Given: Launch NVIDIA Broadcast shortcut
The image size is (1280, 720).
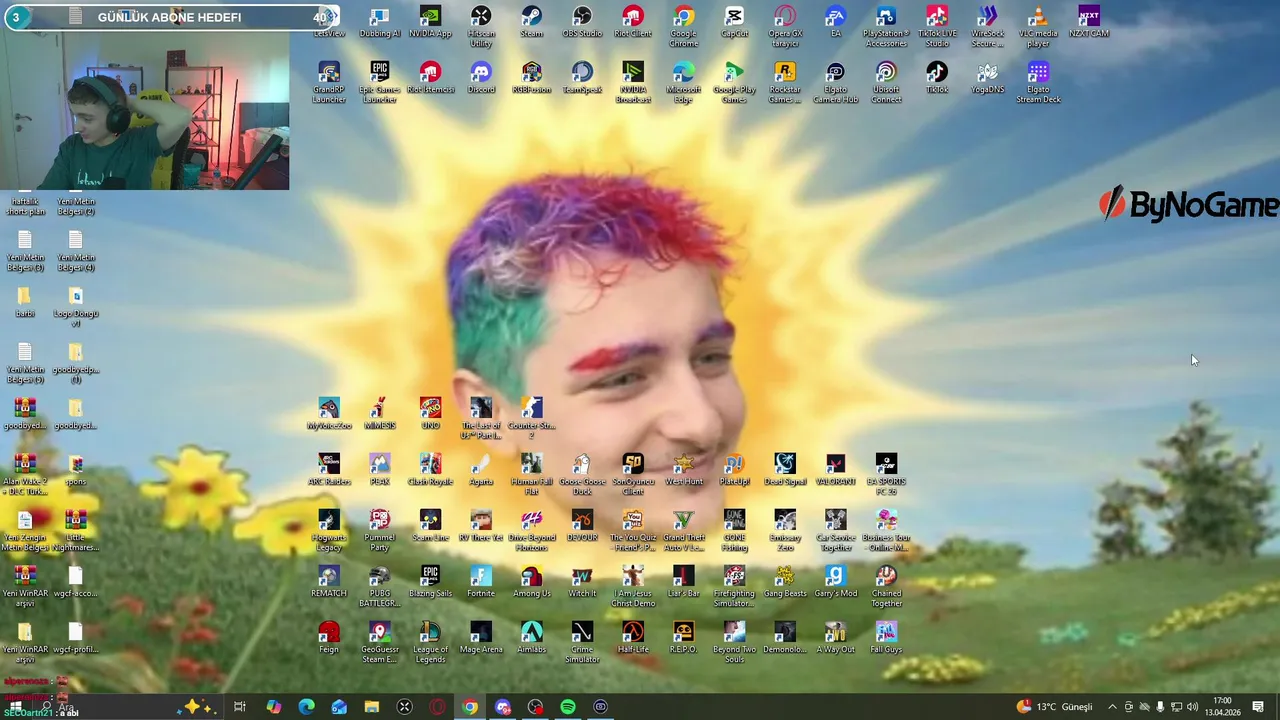Looking at the screenshot, I should (x=633, y=83).
